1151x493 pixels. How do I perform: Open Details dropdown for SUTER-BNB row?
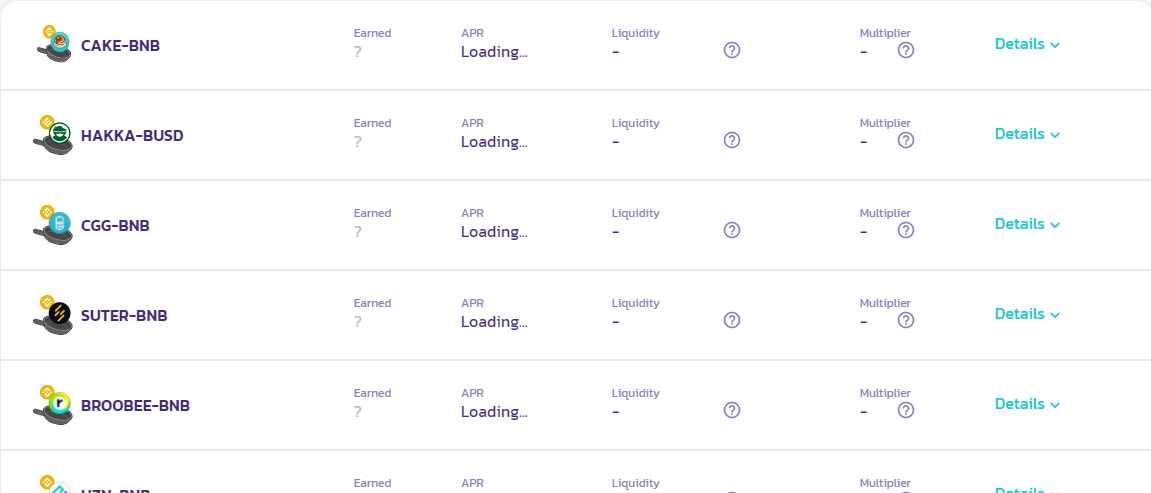click(x=1027, y=314)
